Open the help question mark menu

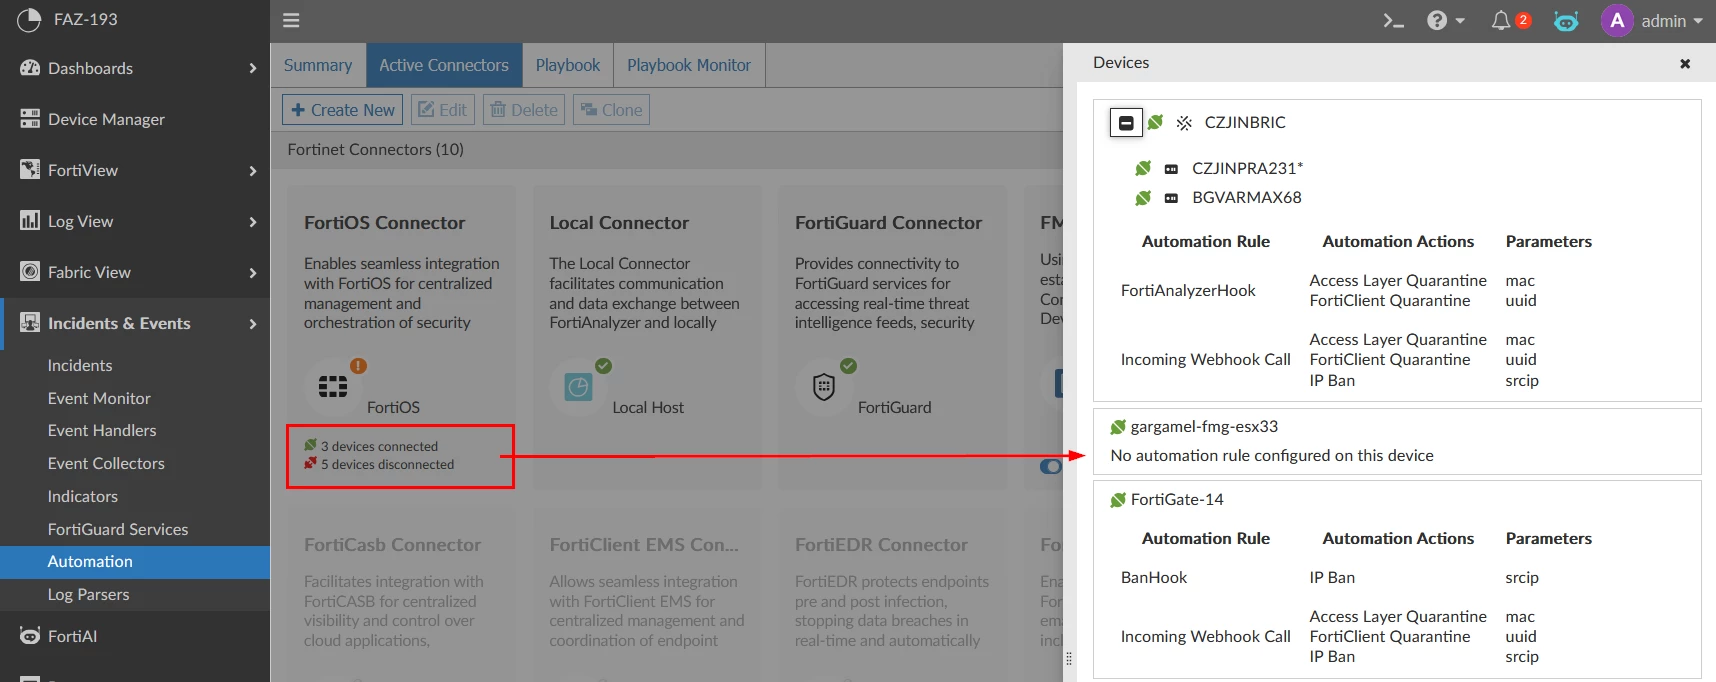pos(1446,20)
